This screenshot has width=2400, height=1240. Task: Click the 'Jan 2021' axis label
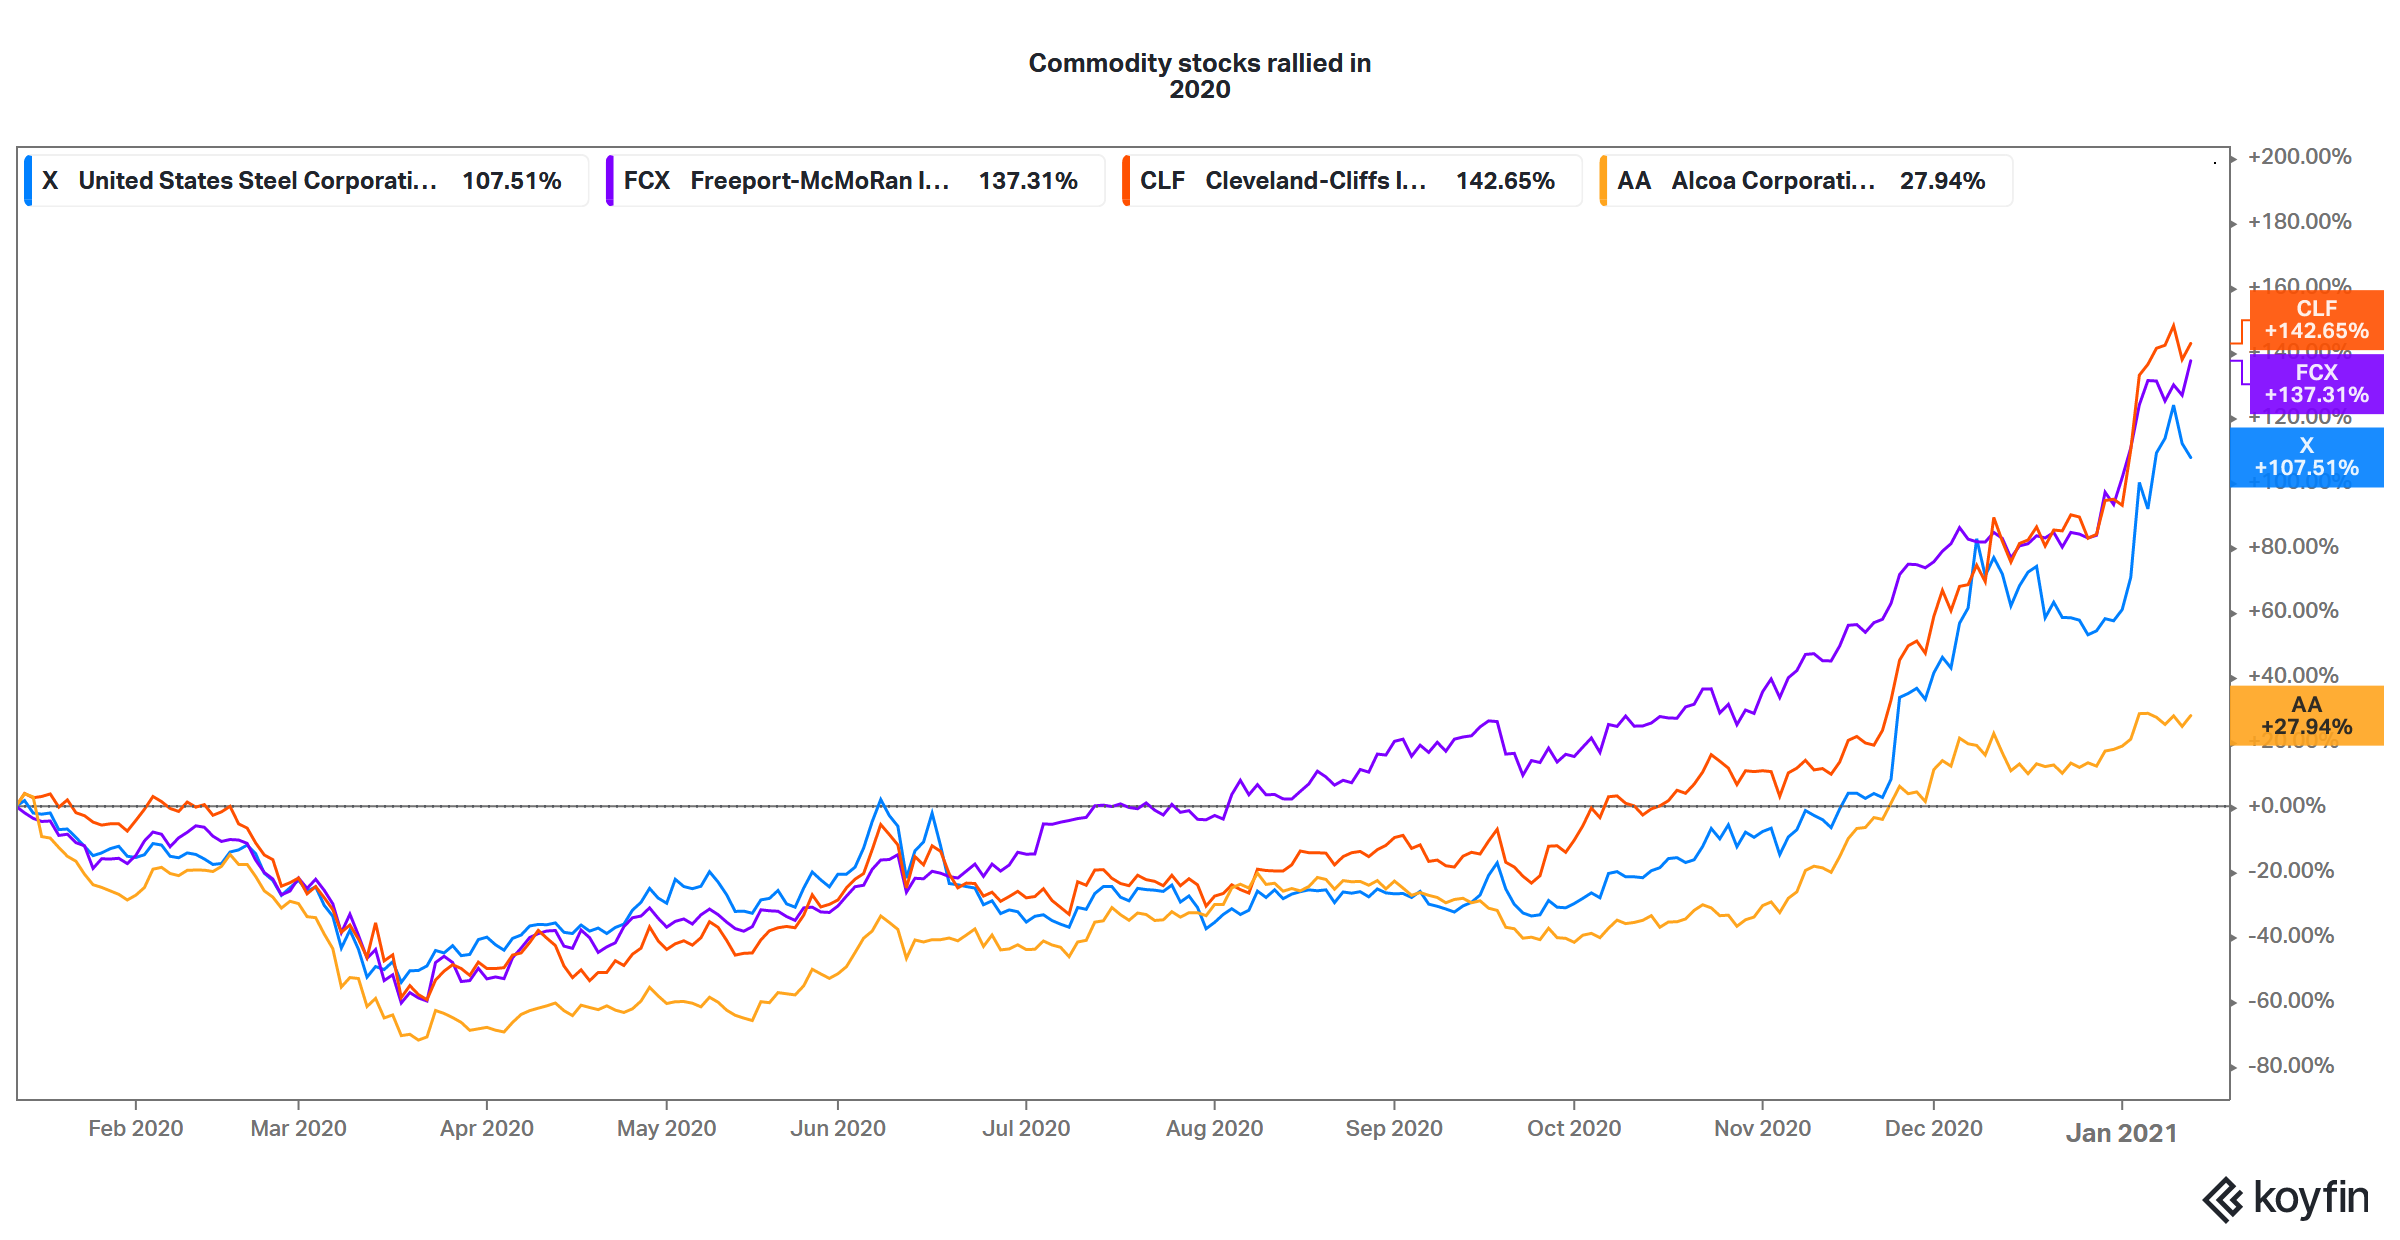click(x=2122, y=1133)
